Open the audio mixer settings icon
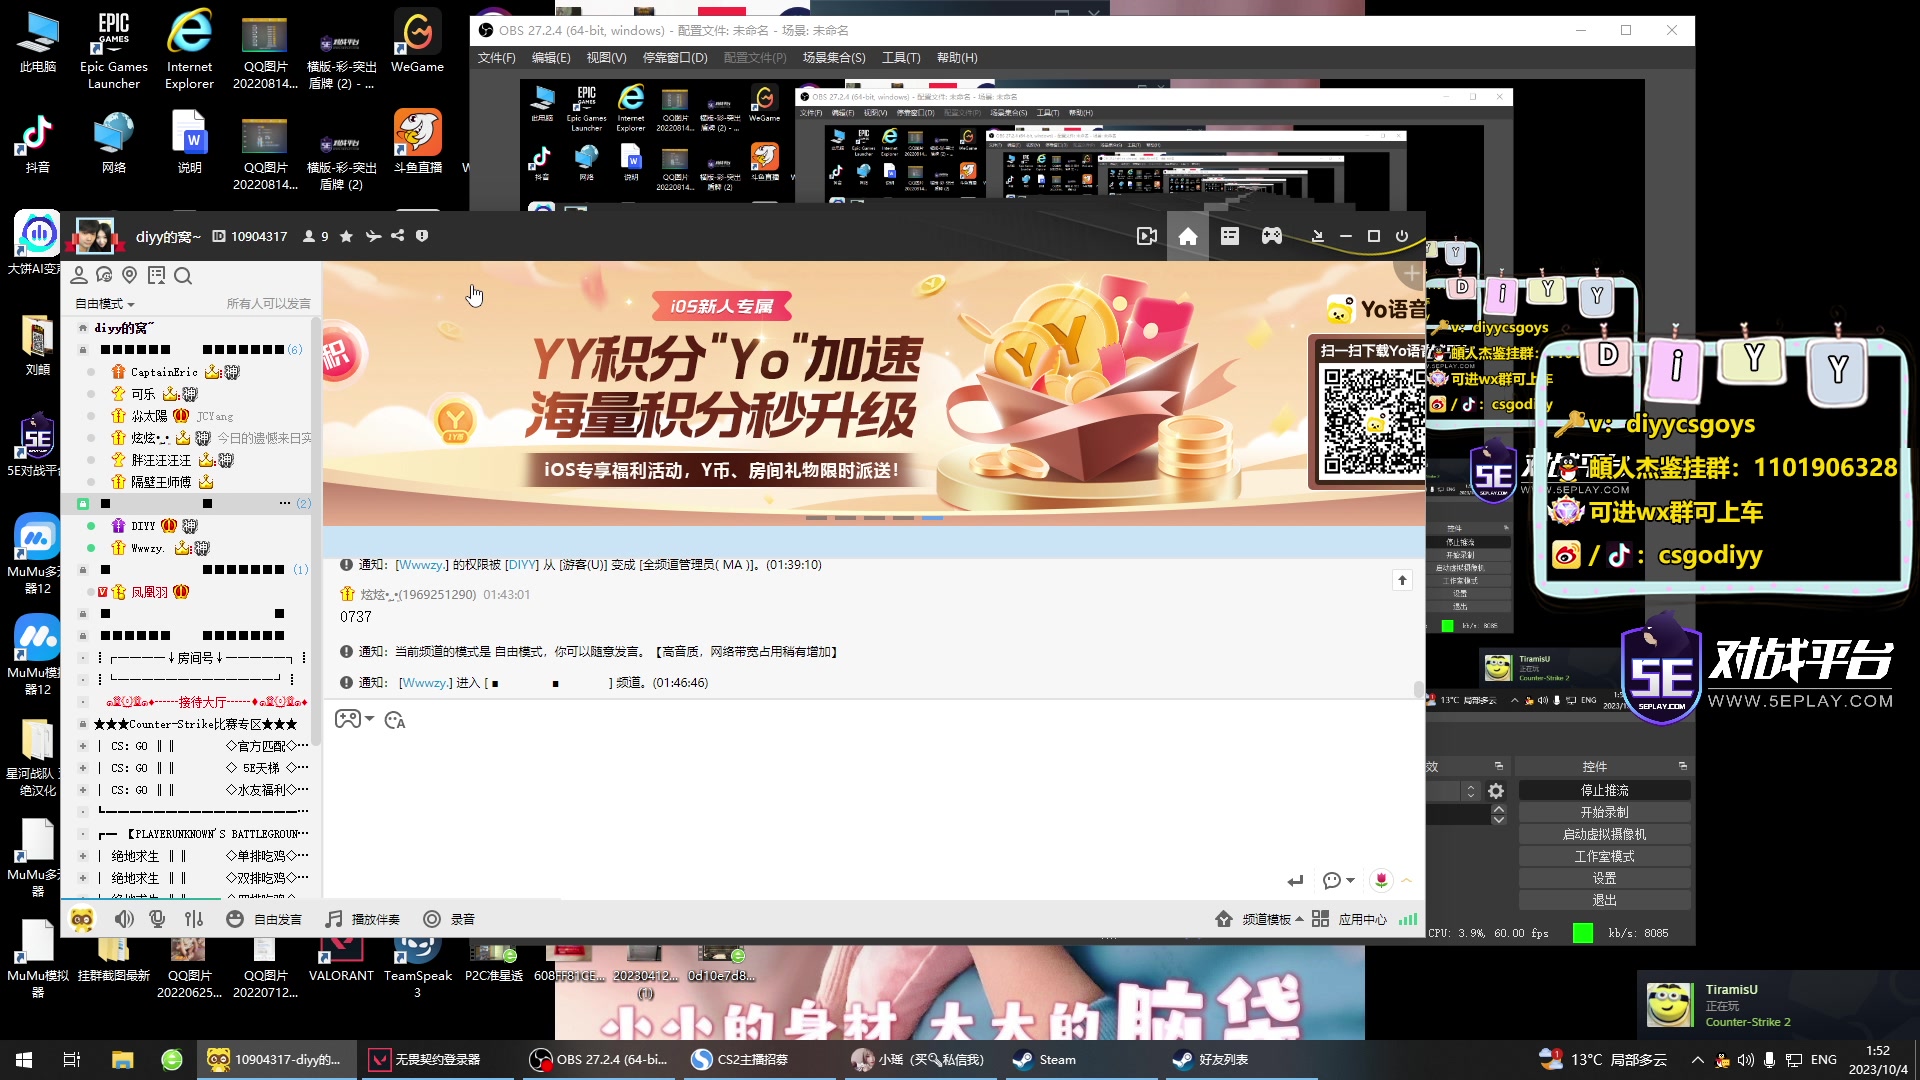The width and height of the screenshot is (1920, 1080). coord(194,919)
